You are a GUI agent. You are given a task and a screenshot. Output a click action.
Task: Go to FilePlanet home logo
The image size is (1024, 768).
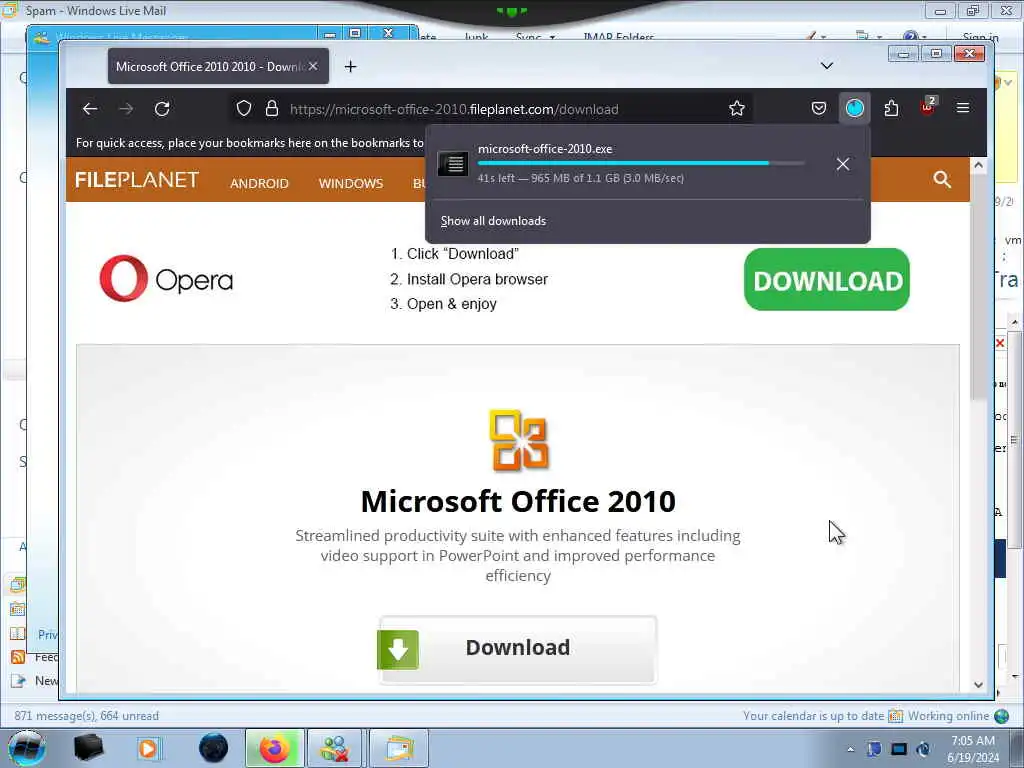pos(136,180)
